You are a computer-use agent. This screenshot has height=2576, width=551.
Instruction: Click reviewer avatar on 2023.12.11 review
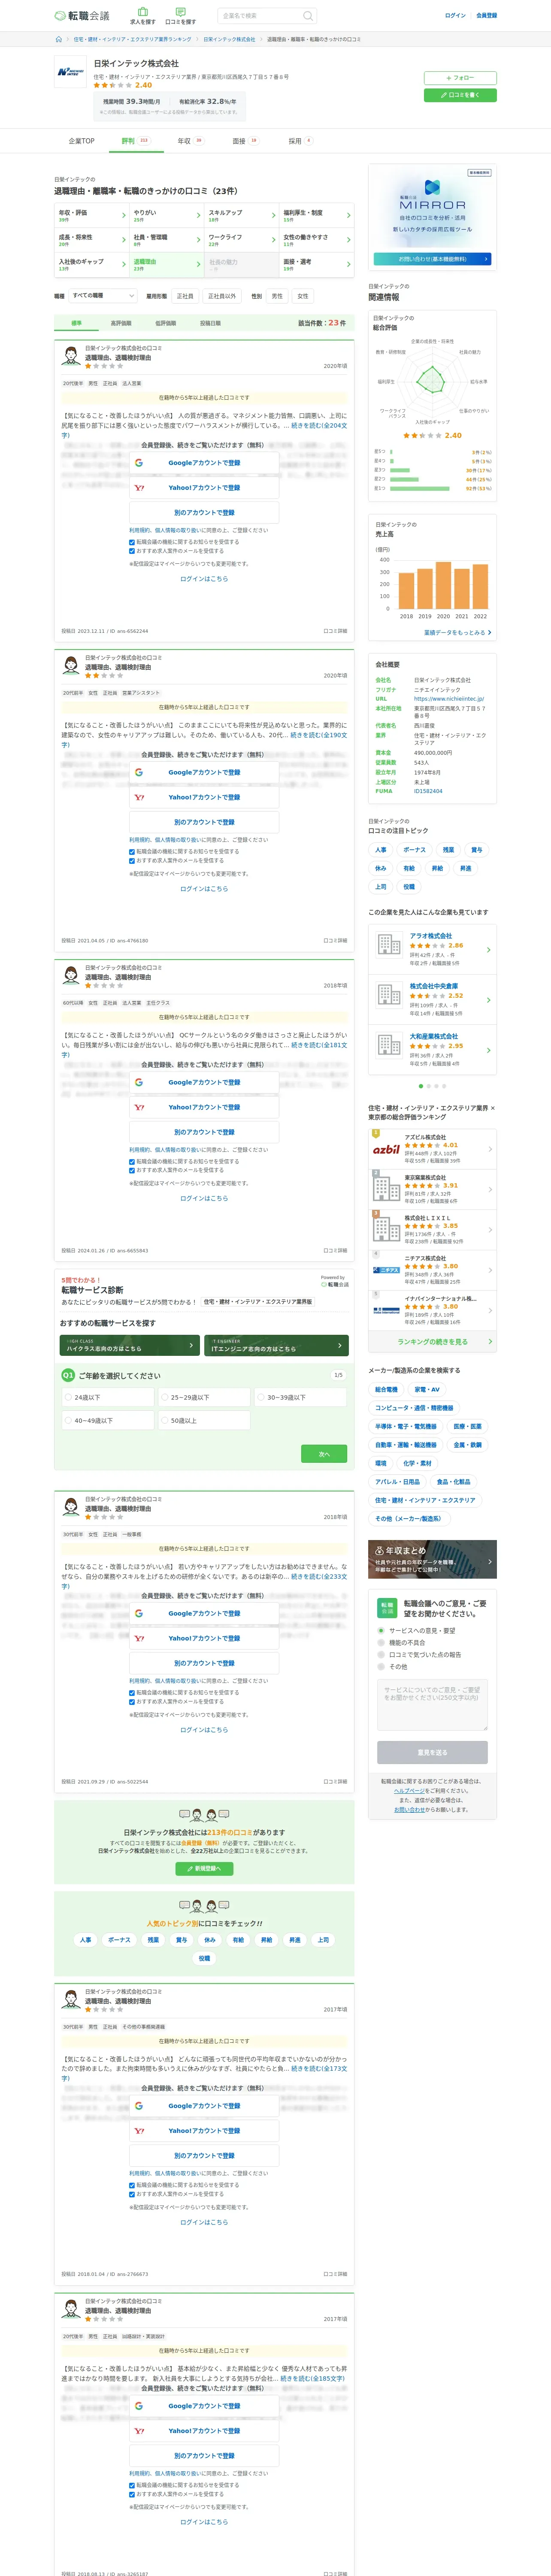[x=71, y=355]
